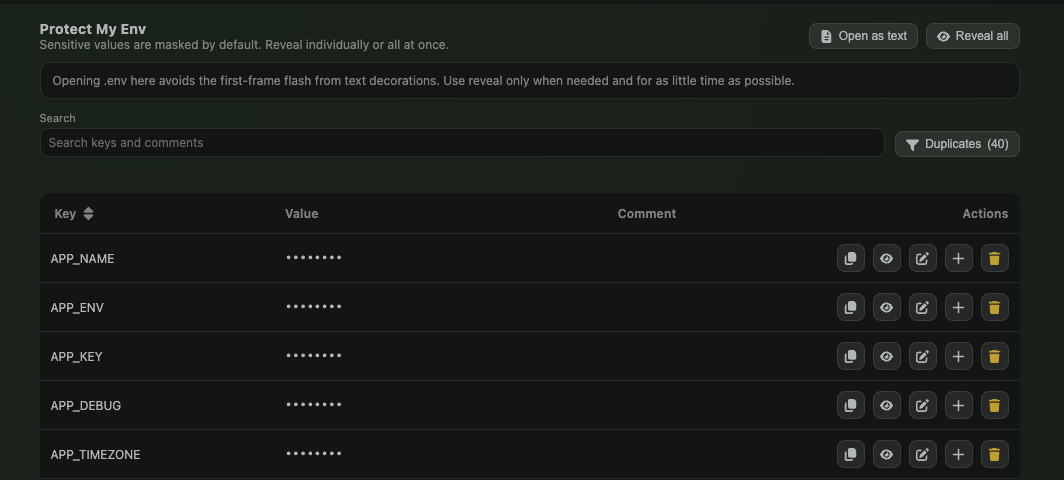The height and width of the screenshot is (480, 1064).
Task: Delete the APP_KEY row
Action: 994,356
